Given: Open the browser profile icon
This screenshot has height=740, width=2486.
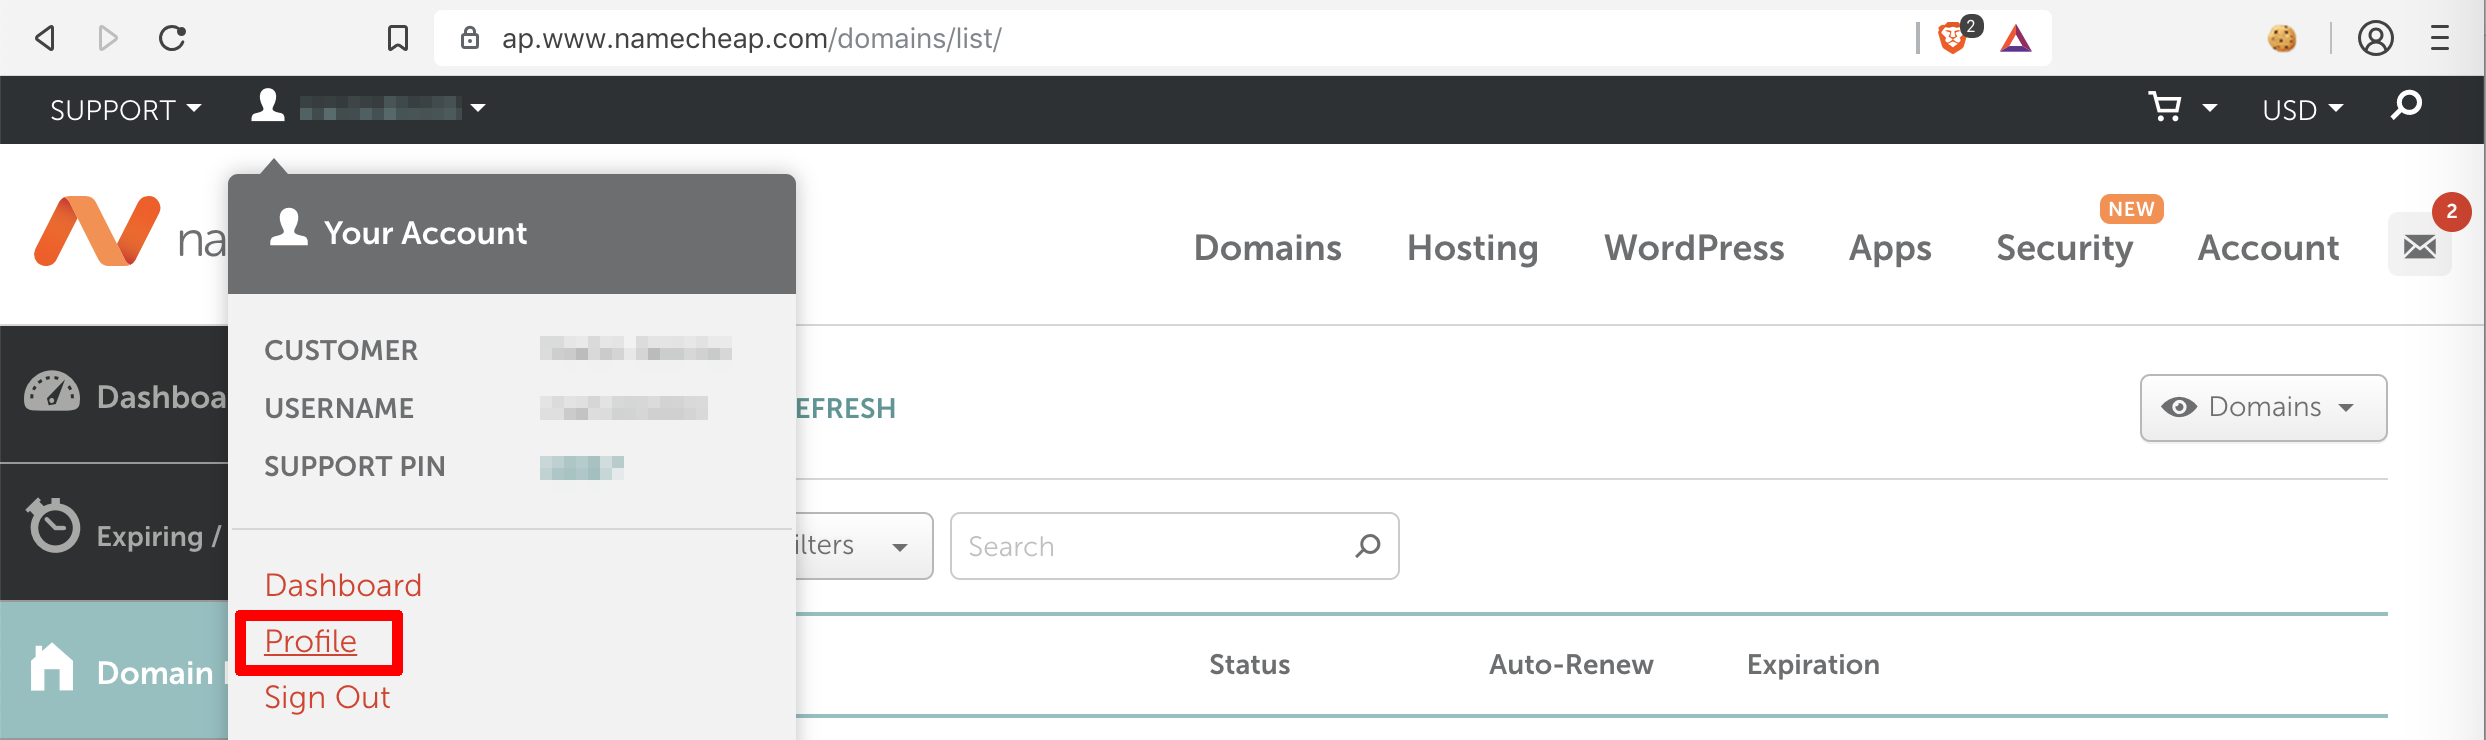Looking at the screenshot, I should coord(2376,39).
